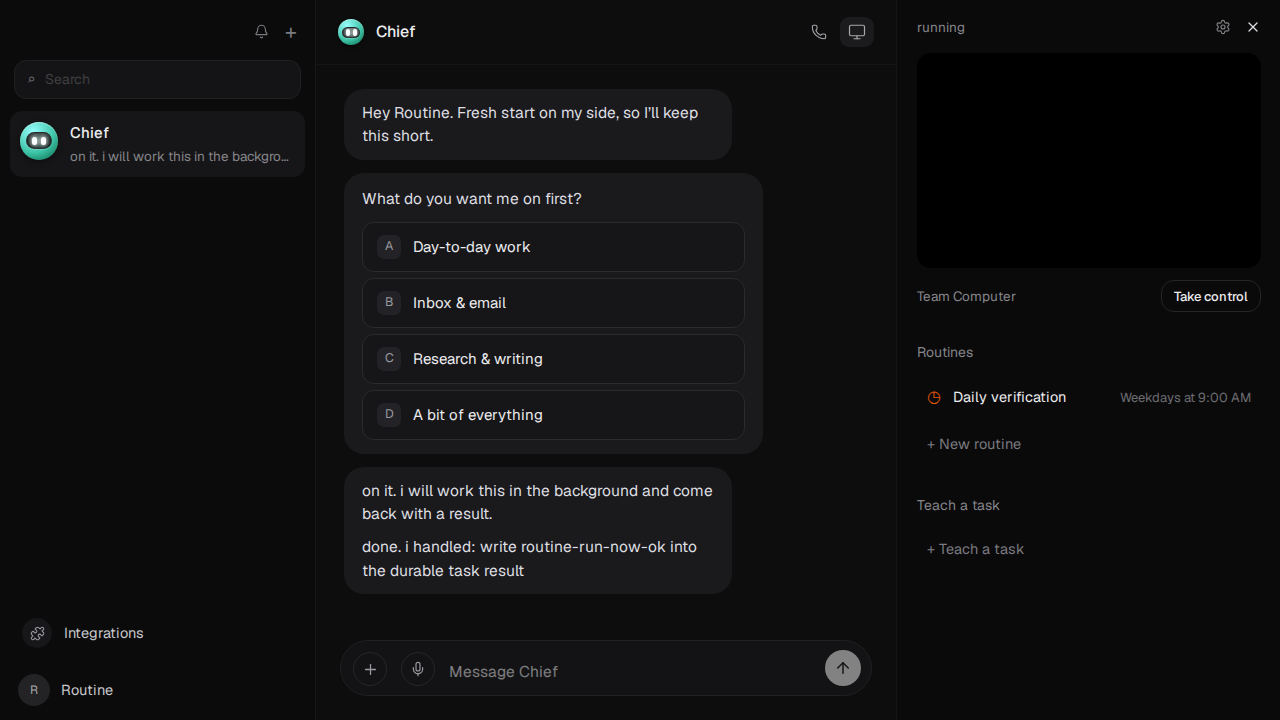This screenshot has width=1280, height=720.
Task: Click the Teach a task link
Action: pyautogui.click(x=975, y=549)
